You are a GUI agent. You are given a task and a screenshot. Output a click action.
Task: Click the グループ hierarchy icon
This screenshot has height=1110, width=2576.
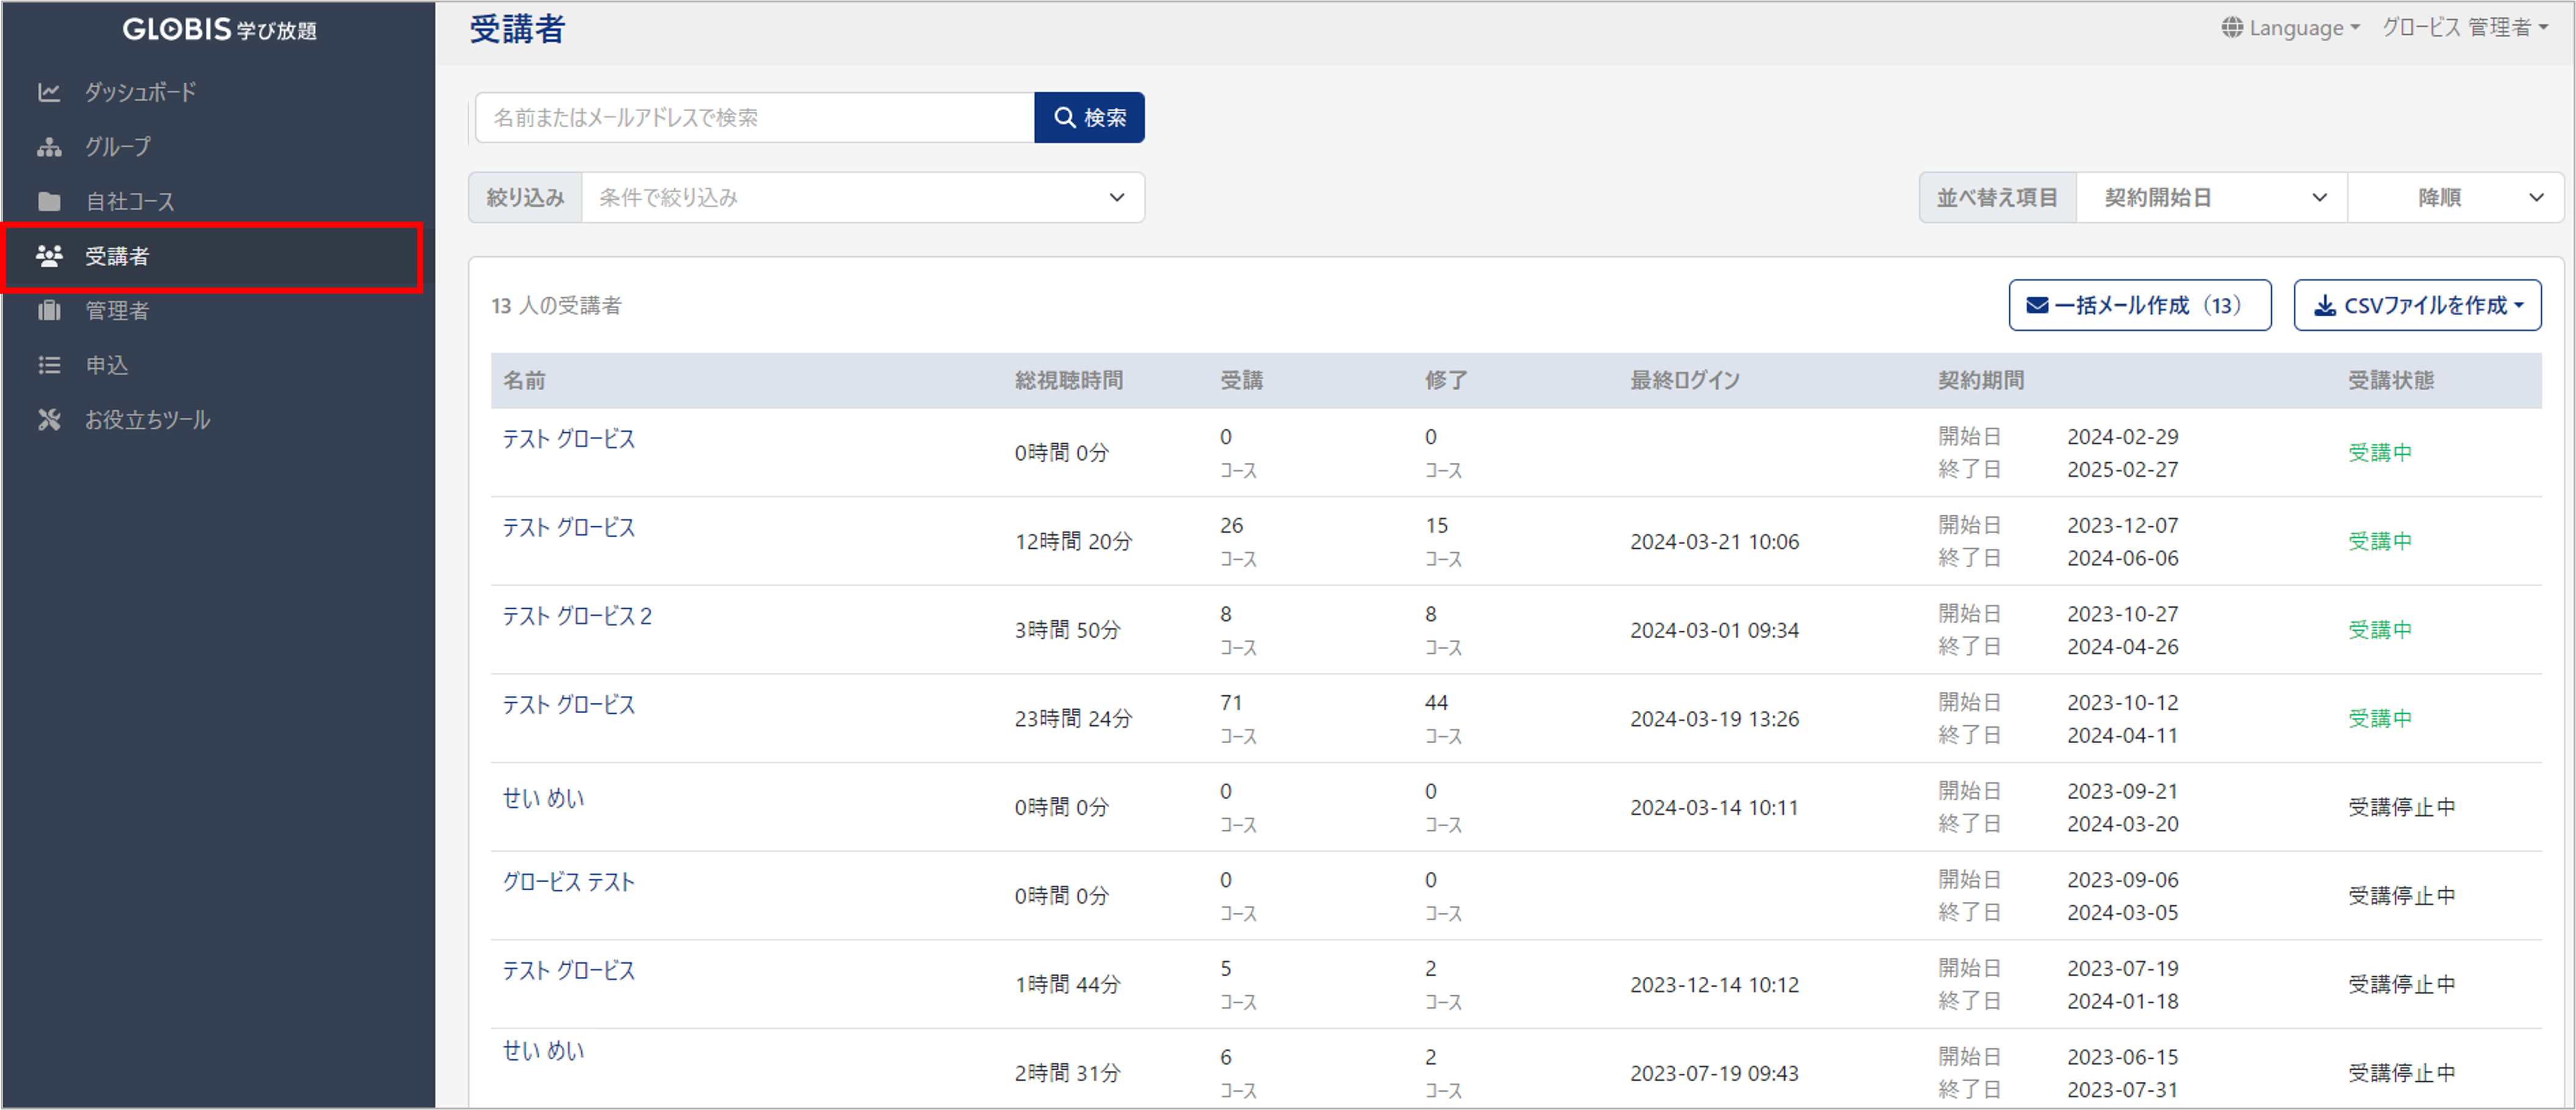49,147
